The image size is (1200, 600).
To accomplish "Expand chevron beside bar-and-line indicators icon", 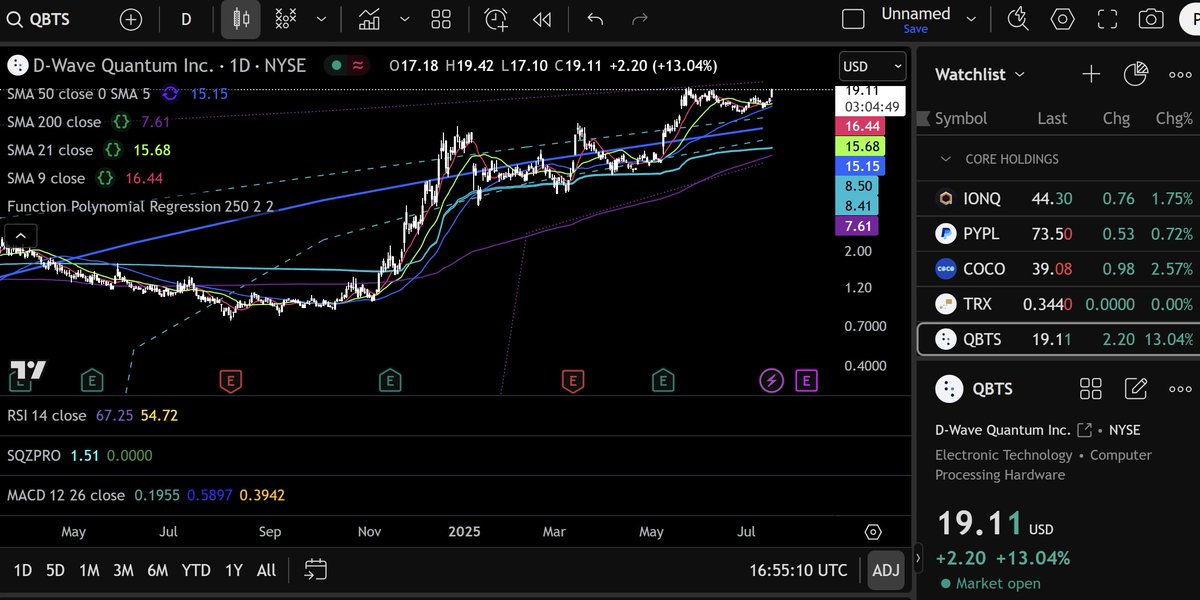I will coord(404,19).
